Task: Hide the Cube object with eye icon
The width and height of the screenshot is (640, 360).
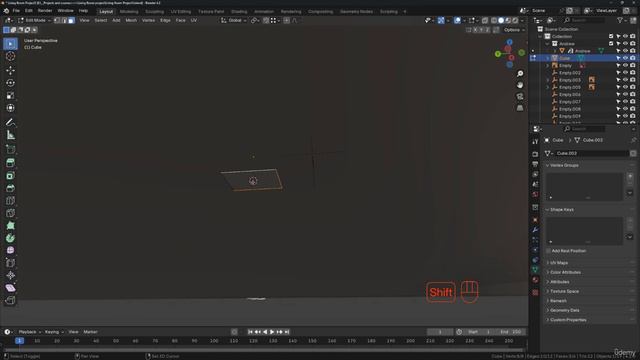Action: [x=625, y=58]
